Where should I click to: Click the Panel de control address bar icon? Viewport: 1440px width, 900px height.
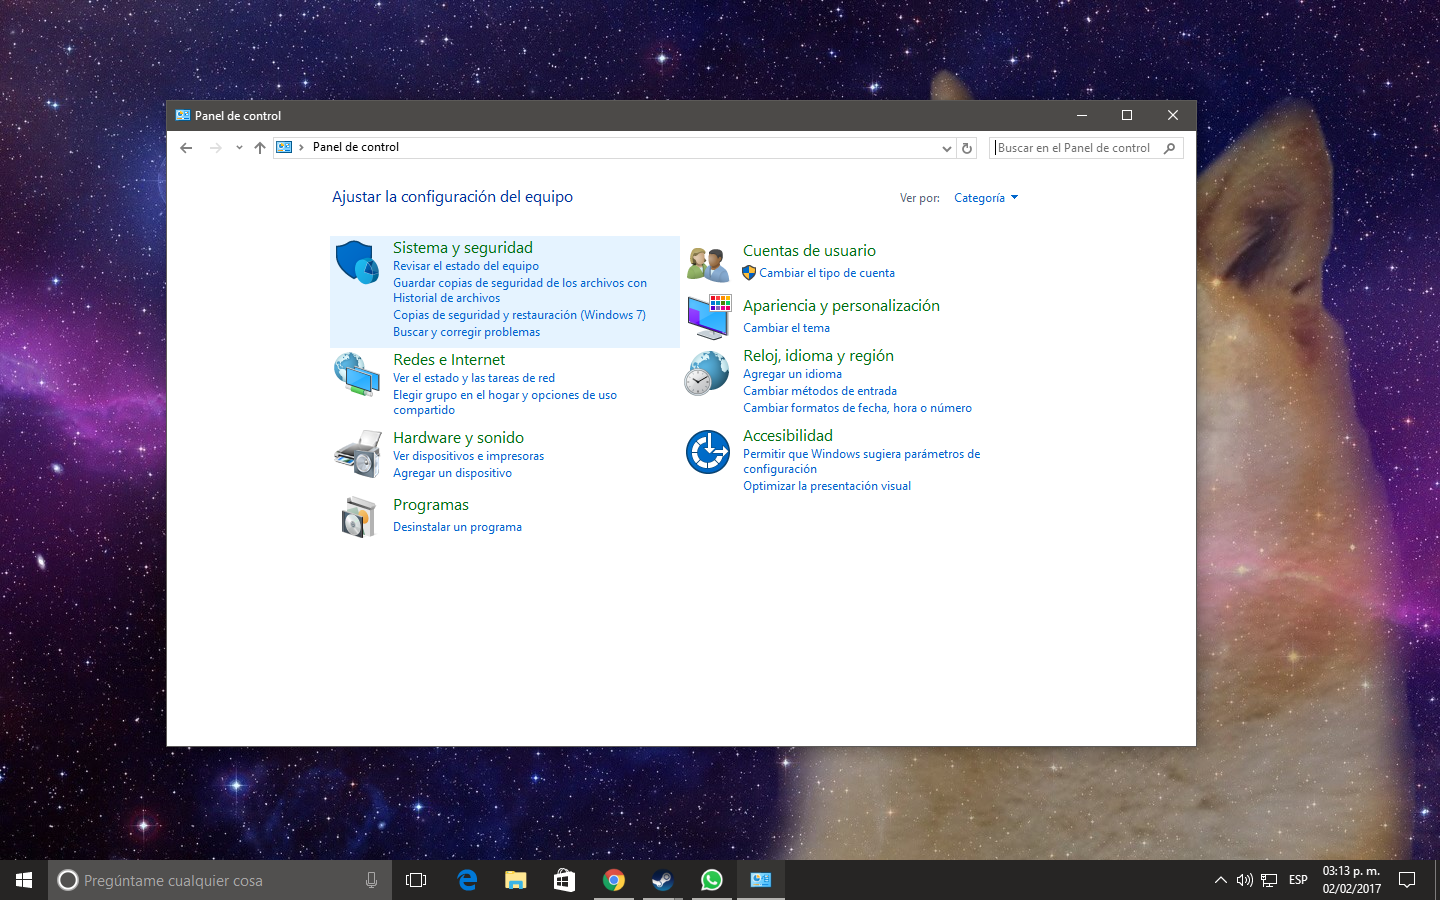284,147
